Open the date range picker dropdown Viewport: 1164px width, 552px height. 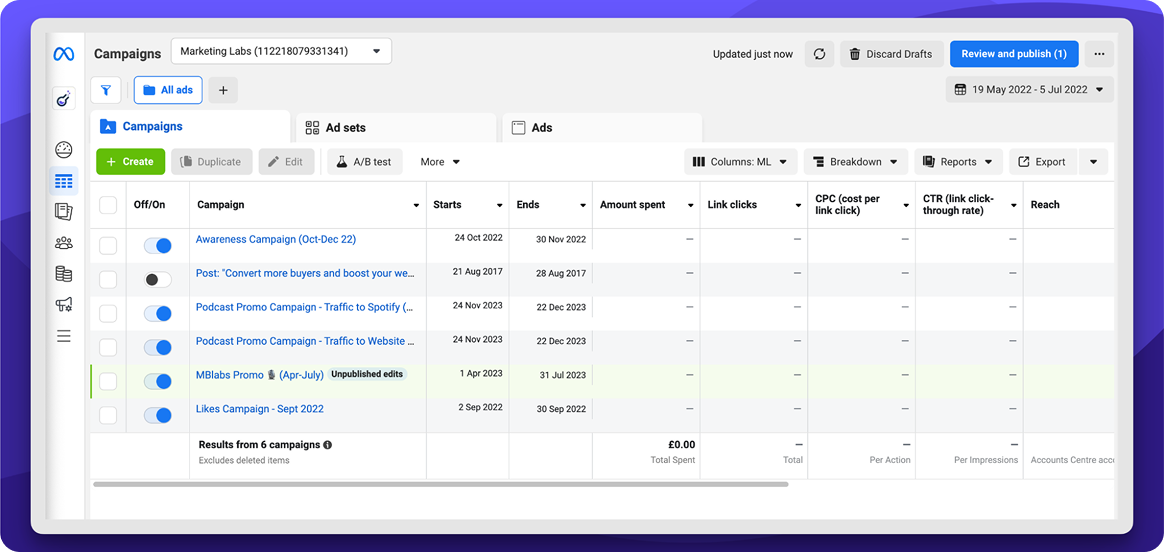(1029, 89)
